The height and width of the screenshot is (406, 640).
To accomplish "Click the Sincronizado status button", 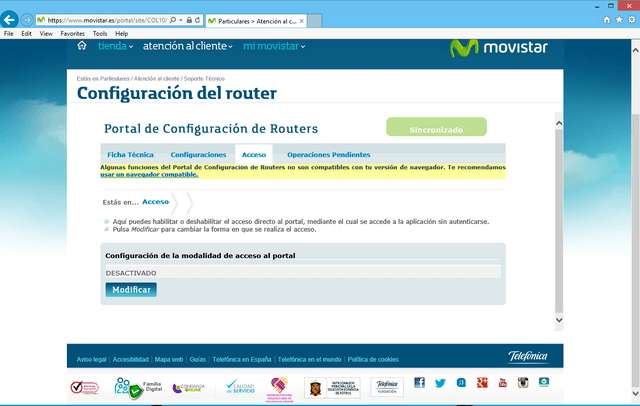I will (x=436, y=127).
